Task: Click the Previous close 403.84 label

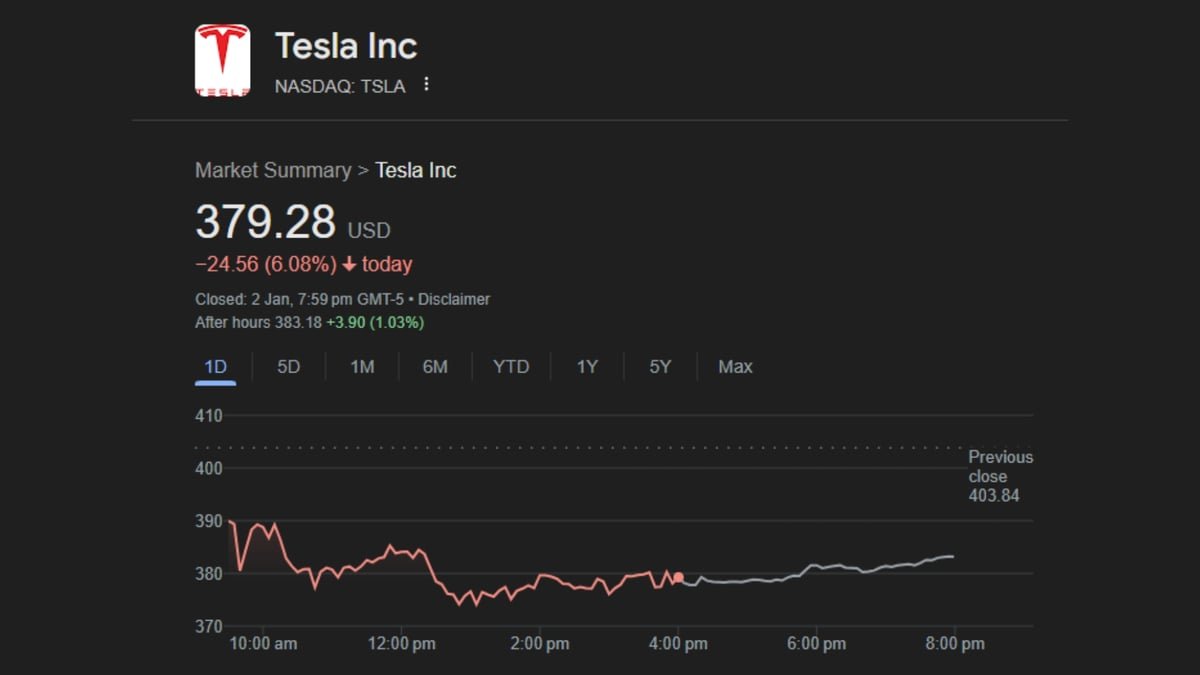Action: coord(1000,476)
